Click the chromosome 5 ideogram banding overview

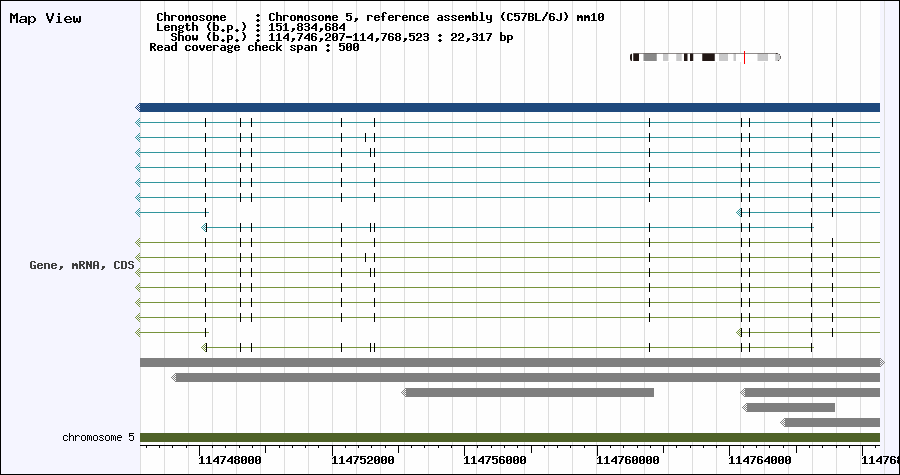[705, 57]
